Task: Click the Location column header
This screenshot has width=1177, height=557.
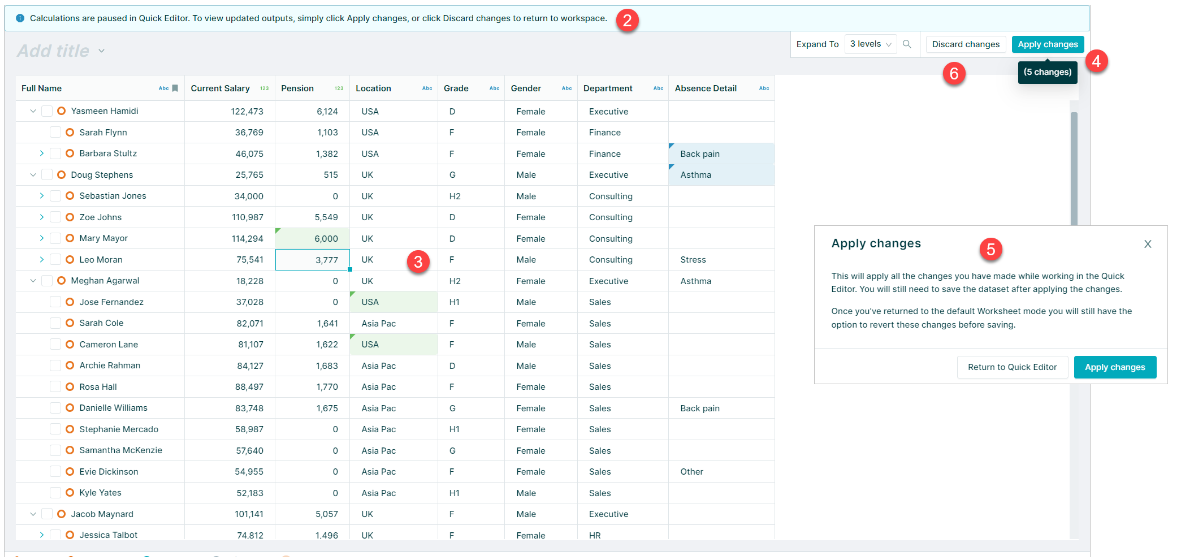Action: coord(393,88)
